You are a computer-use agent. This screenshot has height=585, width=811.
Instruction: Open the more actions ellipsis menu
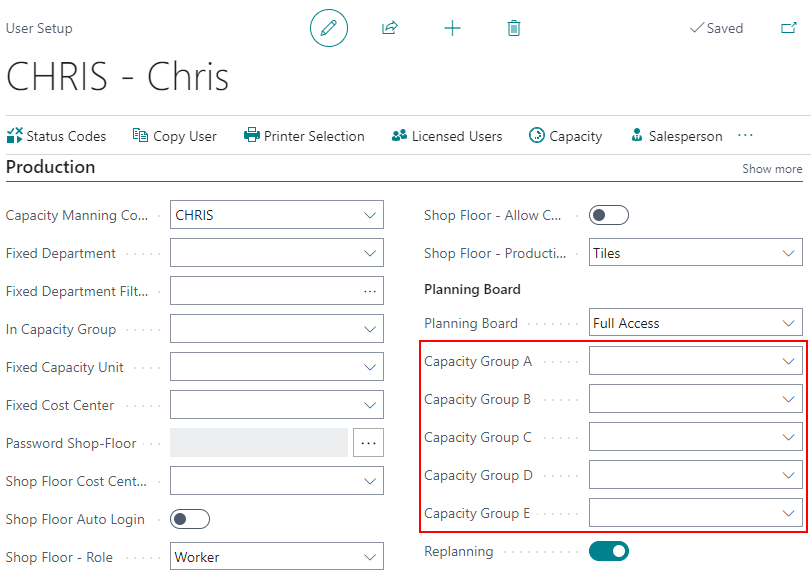(x=744, y=135)
